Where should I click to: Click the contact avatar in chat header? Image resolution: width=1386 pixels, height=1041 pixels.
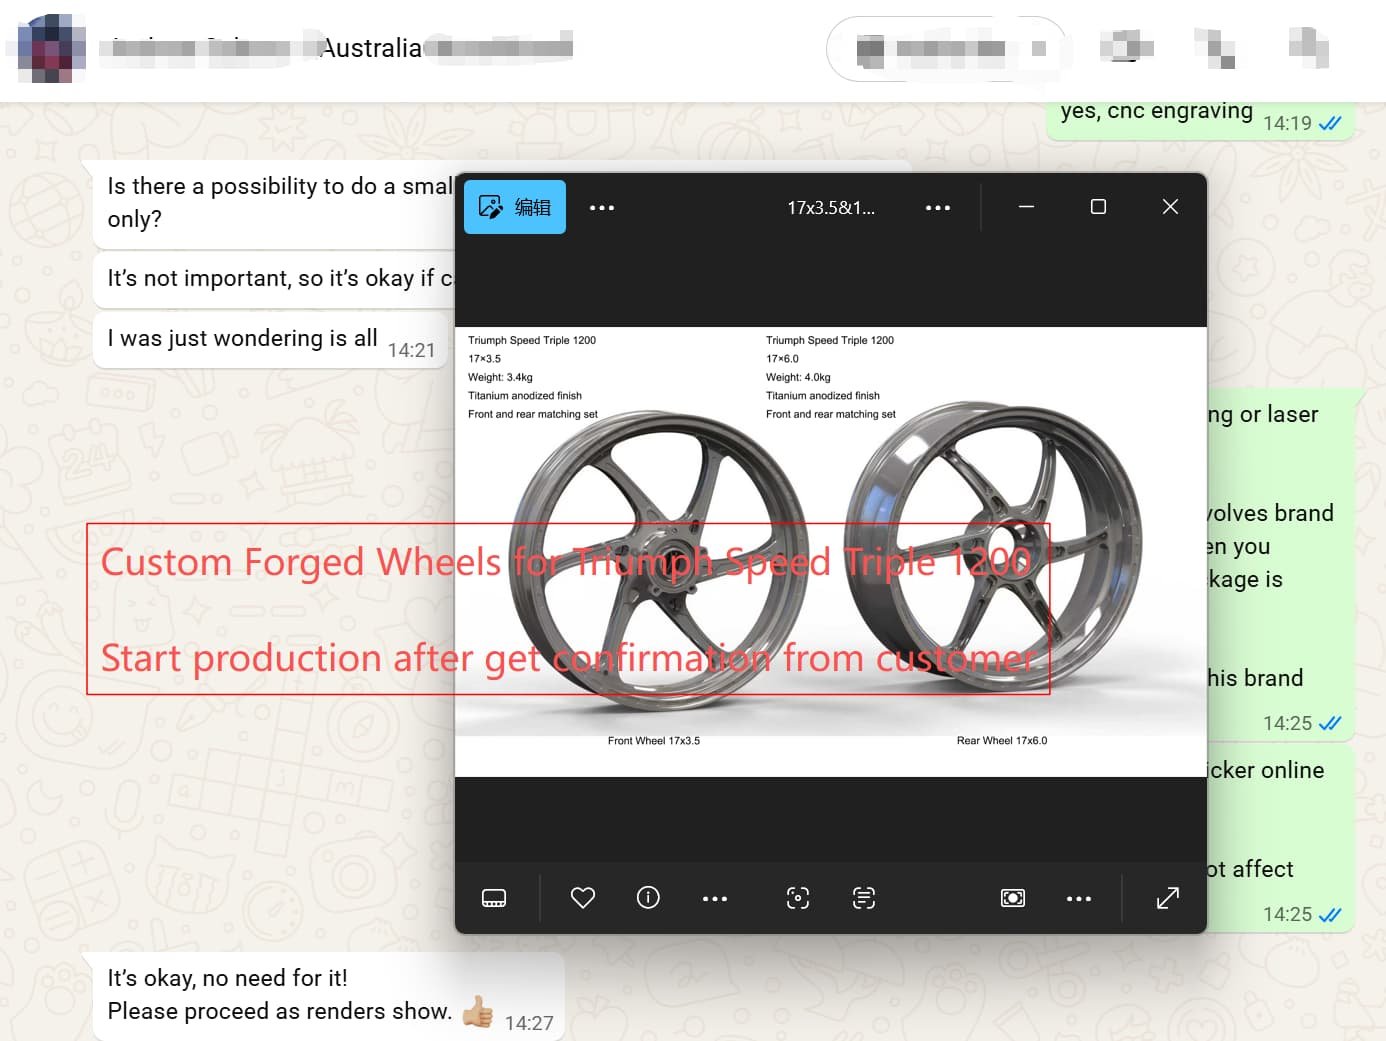(x=52, y=48)
